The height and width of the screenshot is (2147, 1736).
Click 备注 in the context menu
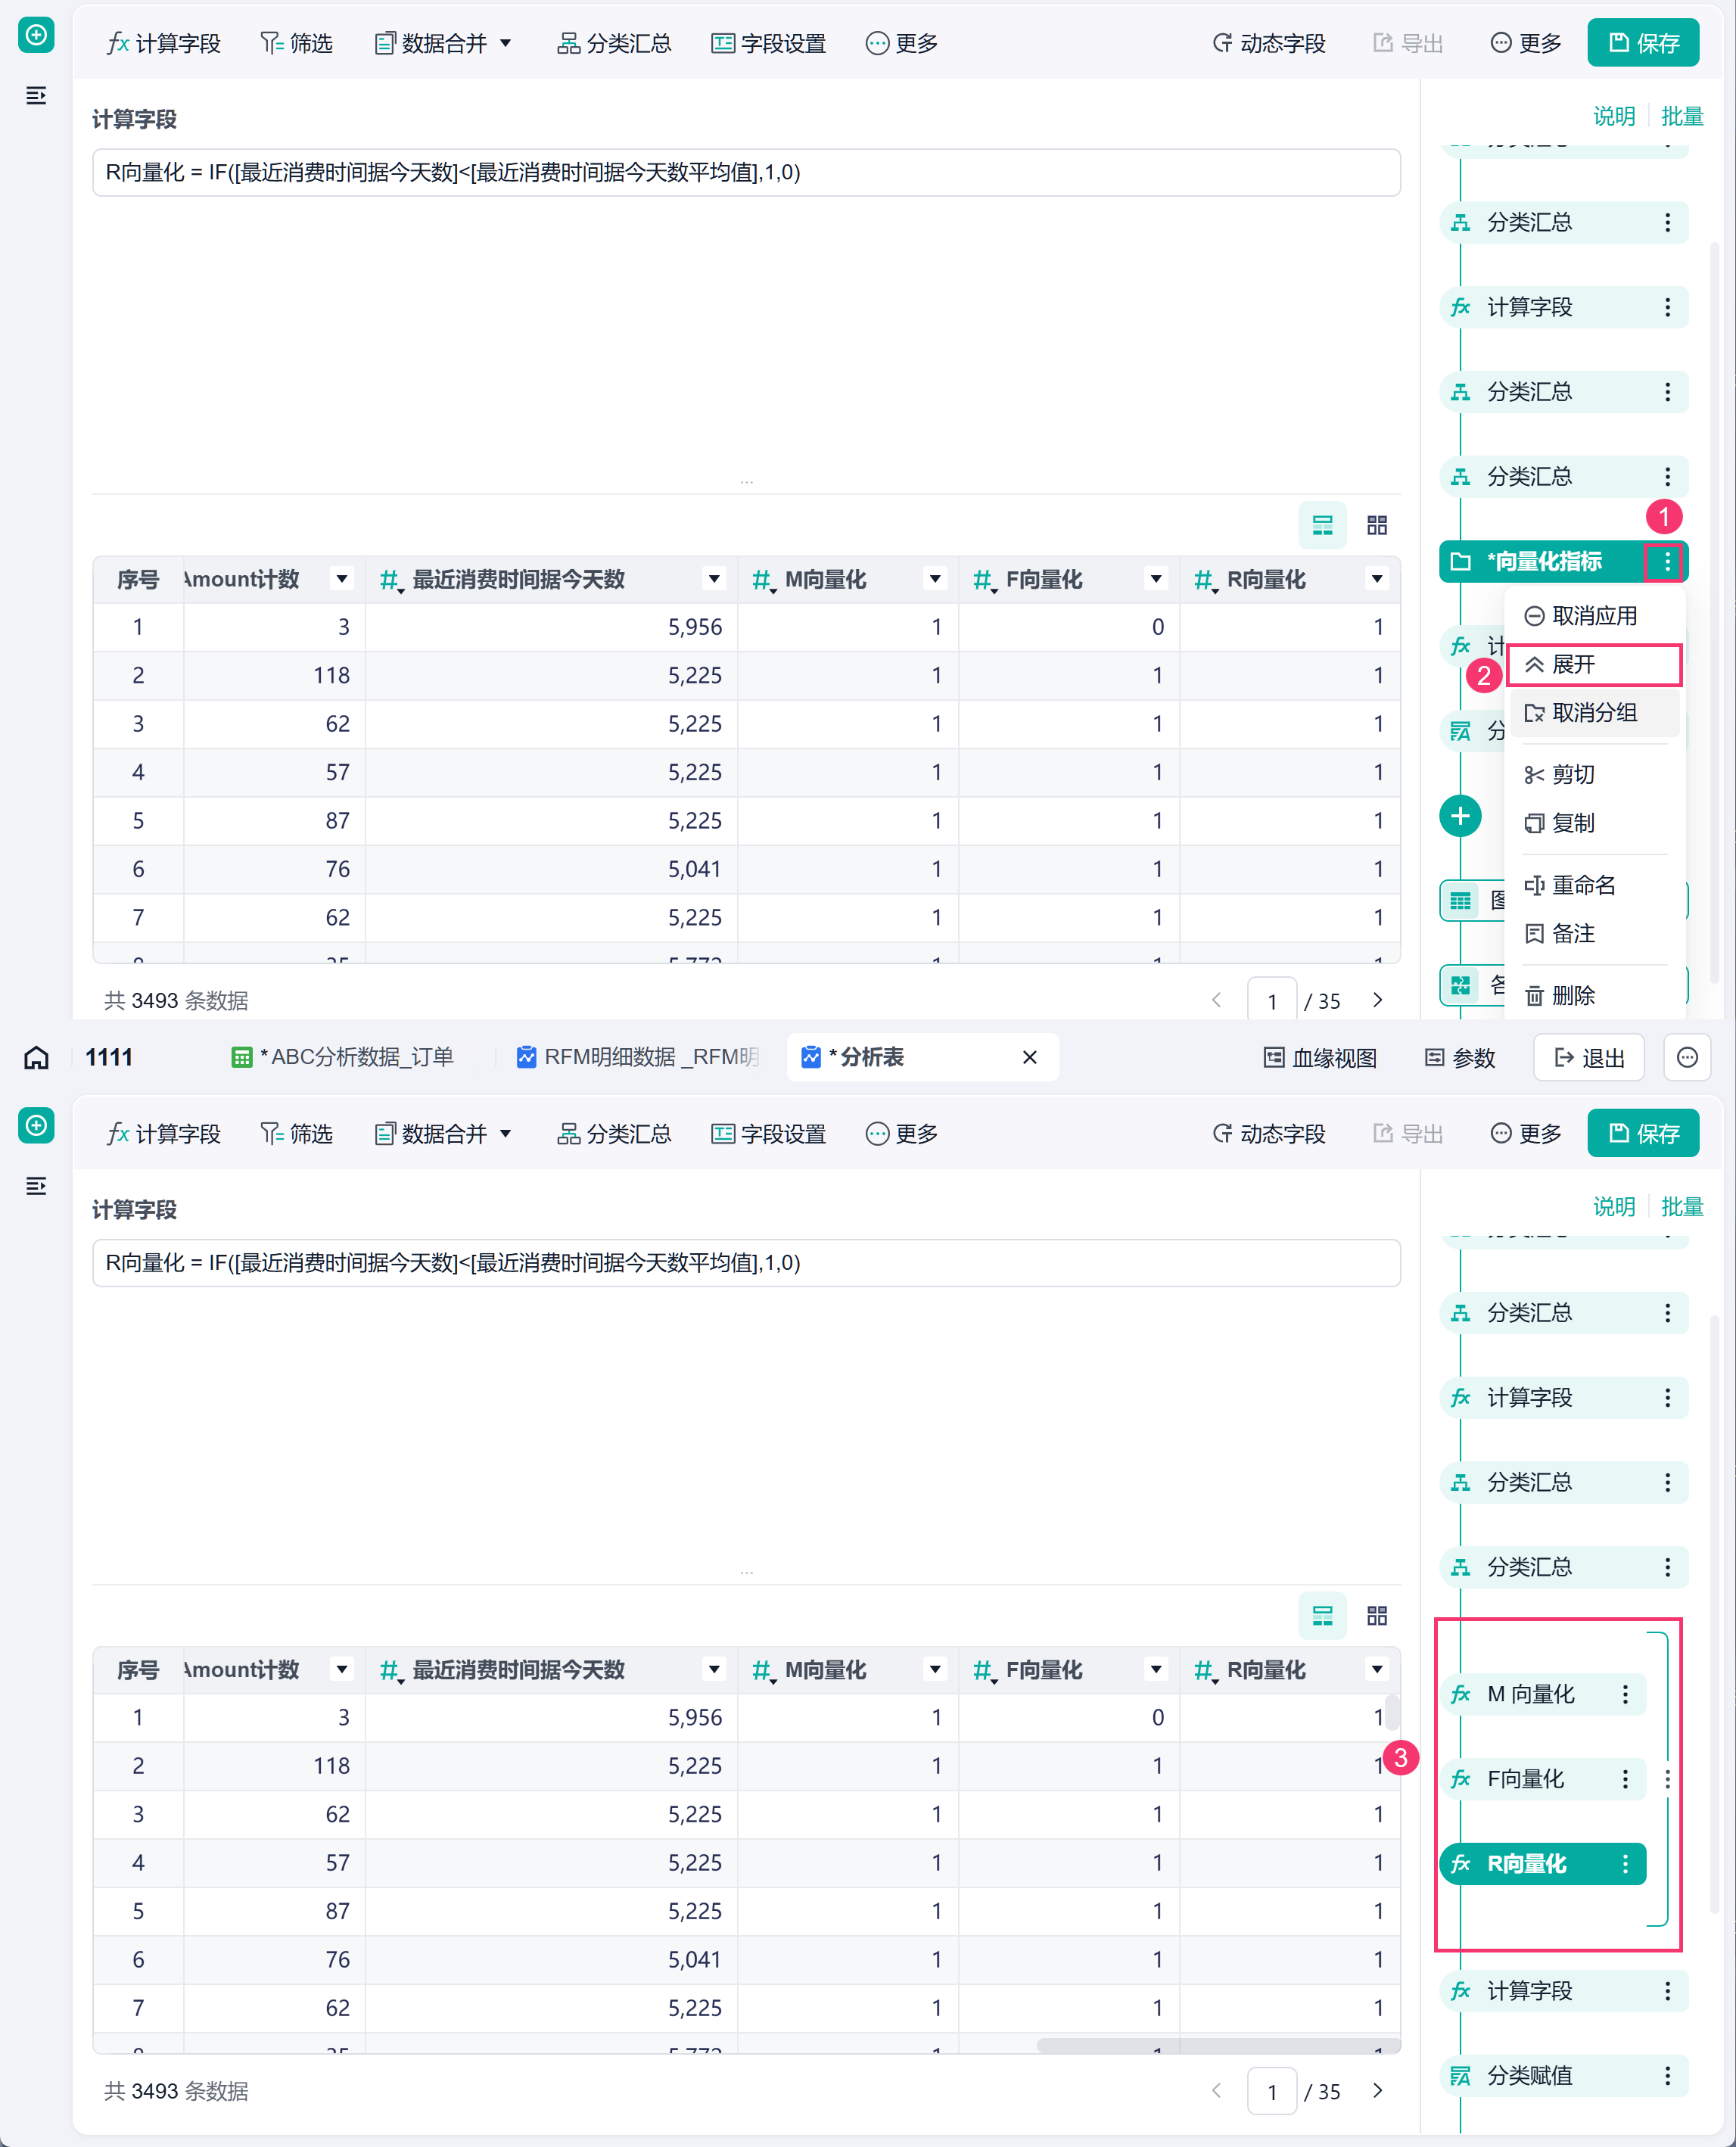1560,933
